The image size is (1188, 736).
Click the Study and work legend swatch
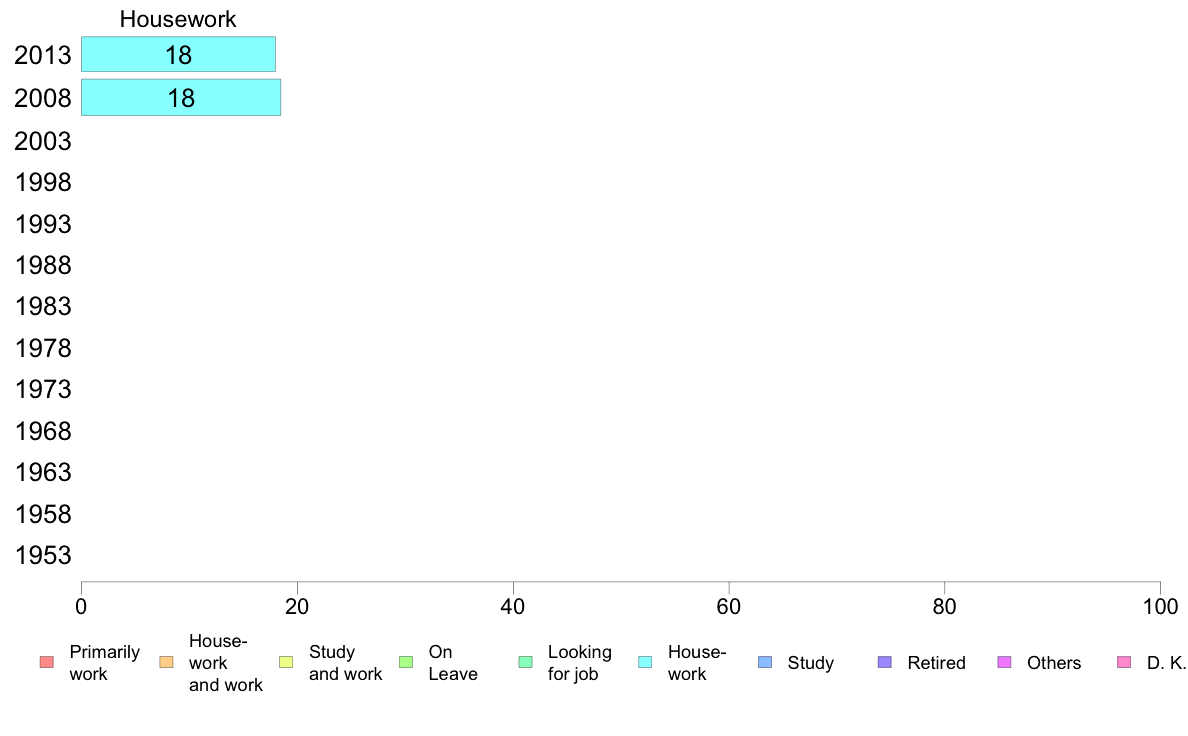[x=286, y=662]
